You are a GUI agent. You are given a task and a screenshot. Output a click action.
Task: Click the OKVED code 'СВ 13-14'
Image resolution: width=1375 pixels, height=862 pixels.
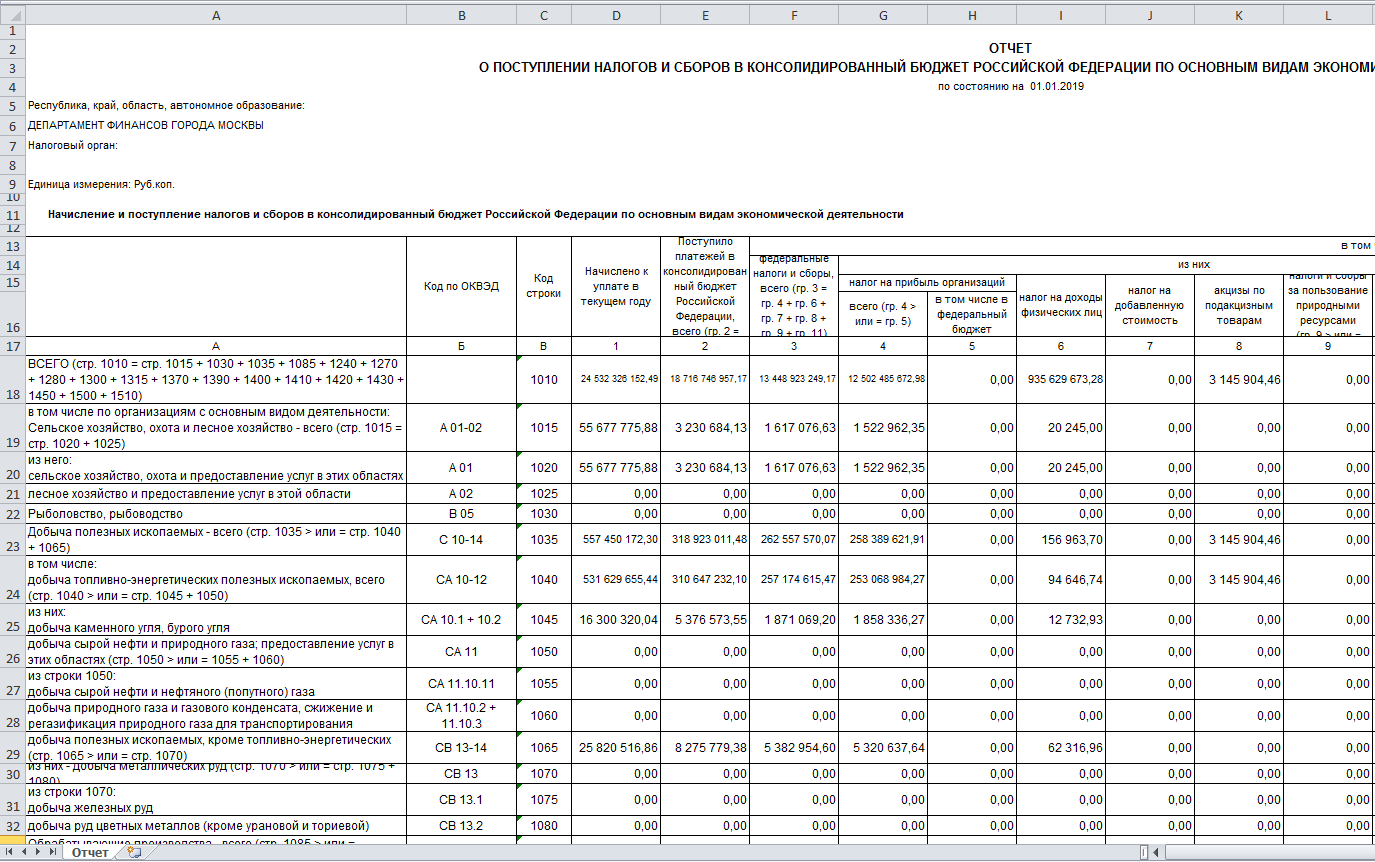coord(461,748)
